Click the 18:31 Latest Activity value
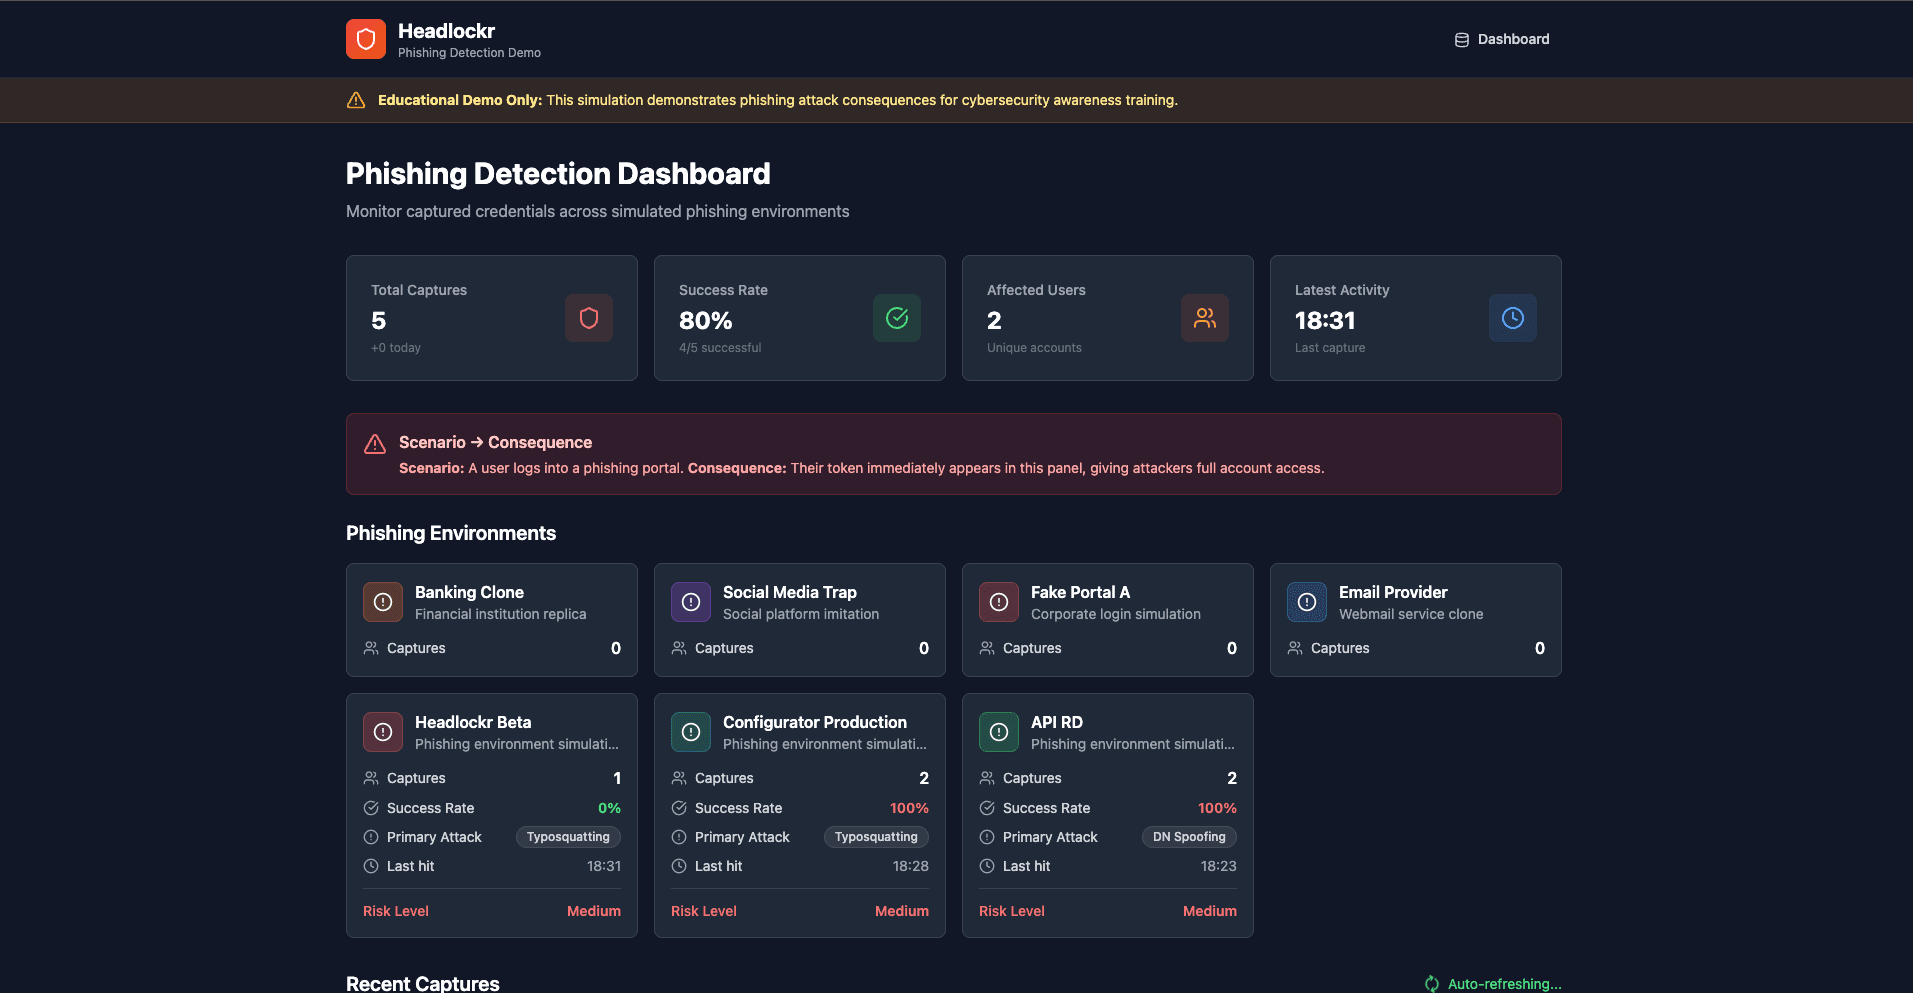This screenshot has height=993, width=1913. (x=1325, y=321)
